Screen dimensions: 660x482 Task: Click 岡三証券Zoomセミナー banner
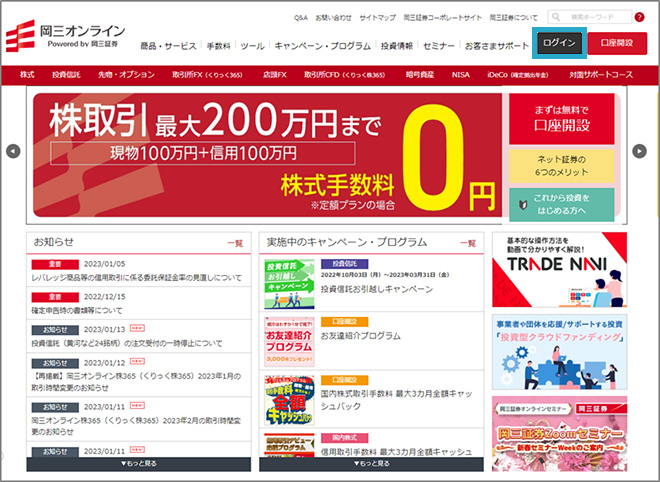click(x=559, y=434)
